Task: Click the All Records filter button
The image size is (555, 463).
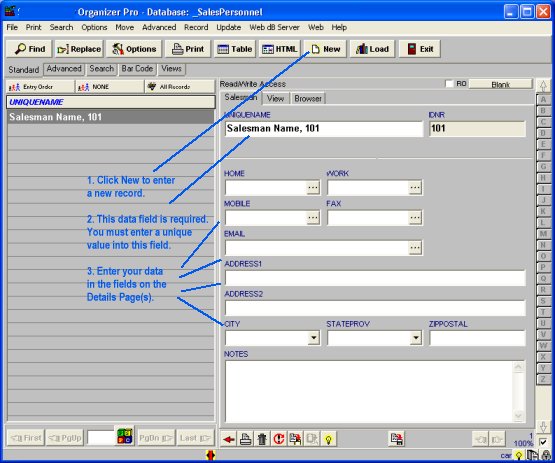Action: (x=179, y=87)
